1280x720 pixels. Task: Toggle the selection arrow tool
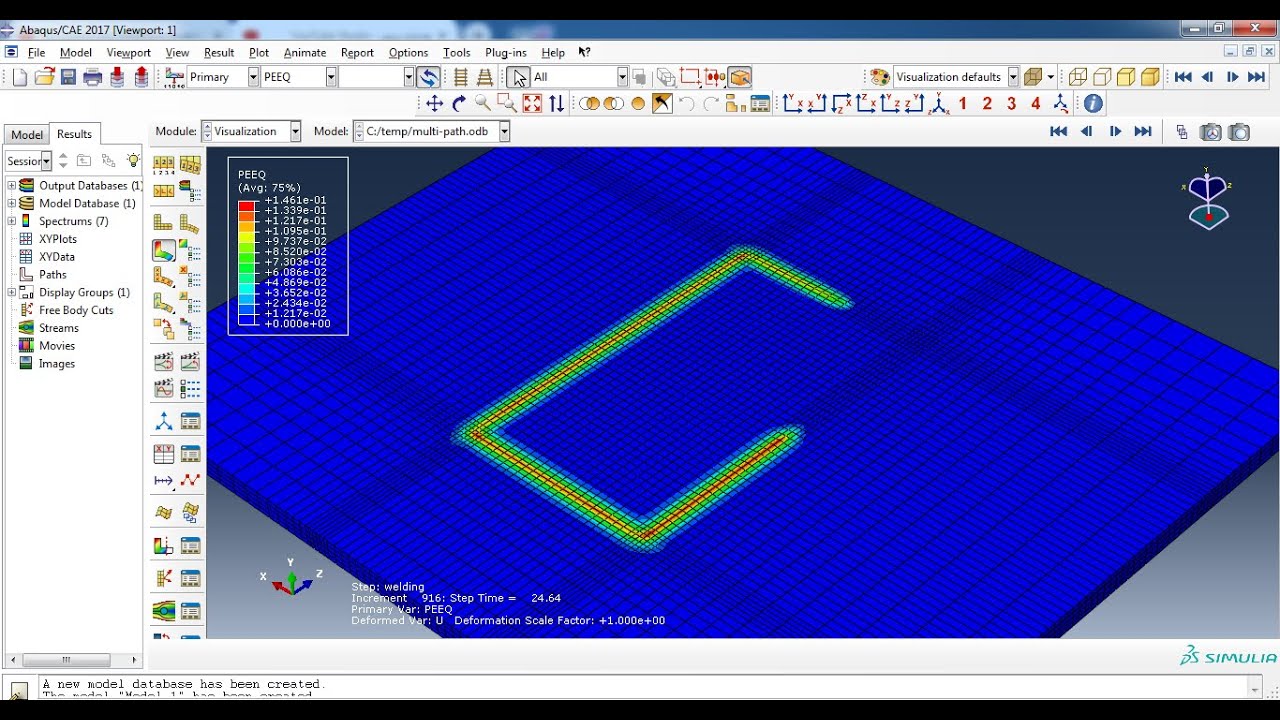pos(518,77)
